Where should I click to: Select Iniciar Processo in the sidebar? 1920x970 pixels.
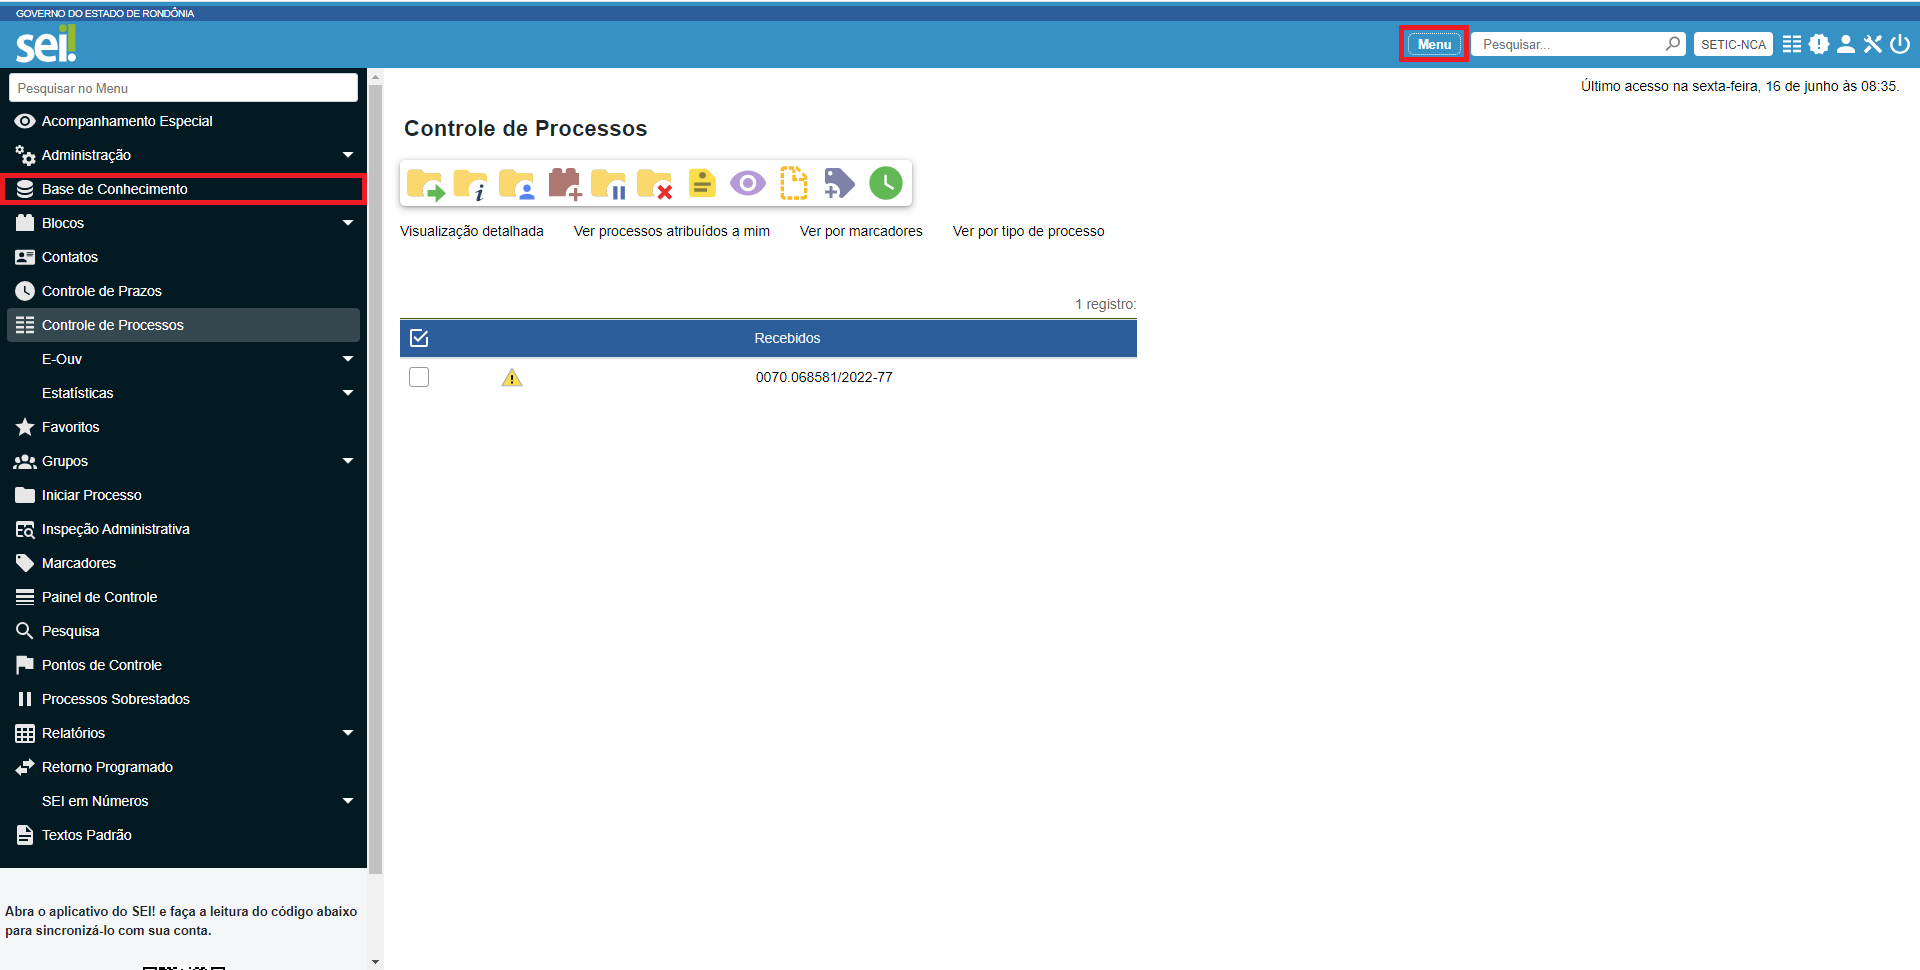point(91,494)
